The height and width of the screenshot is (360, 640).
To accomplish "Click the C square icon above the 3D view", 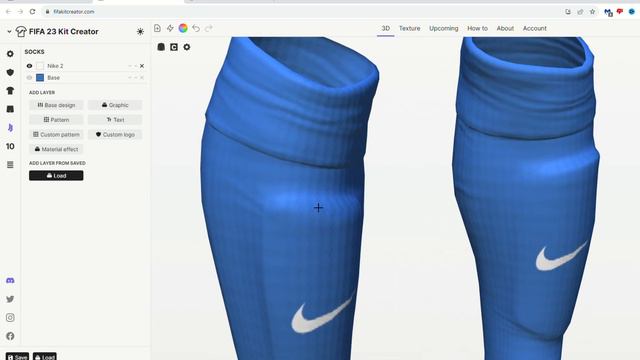I will 174,47.
